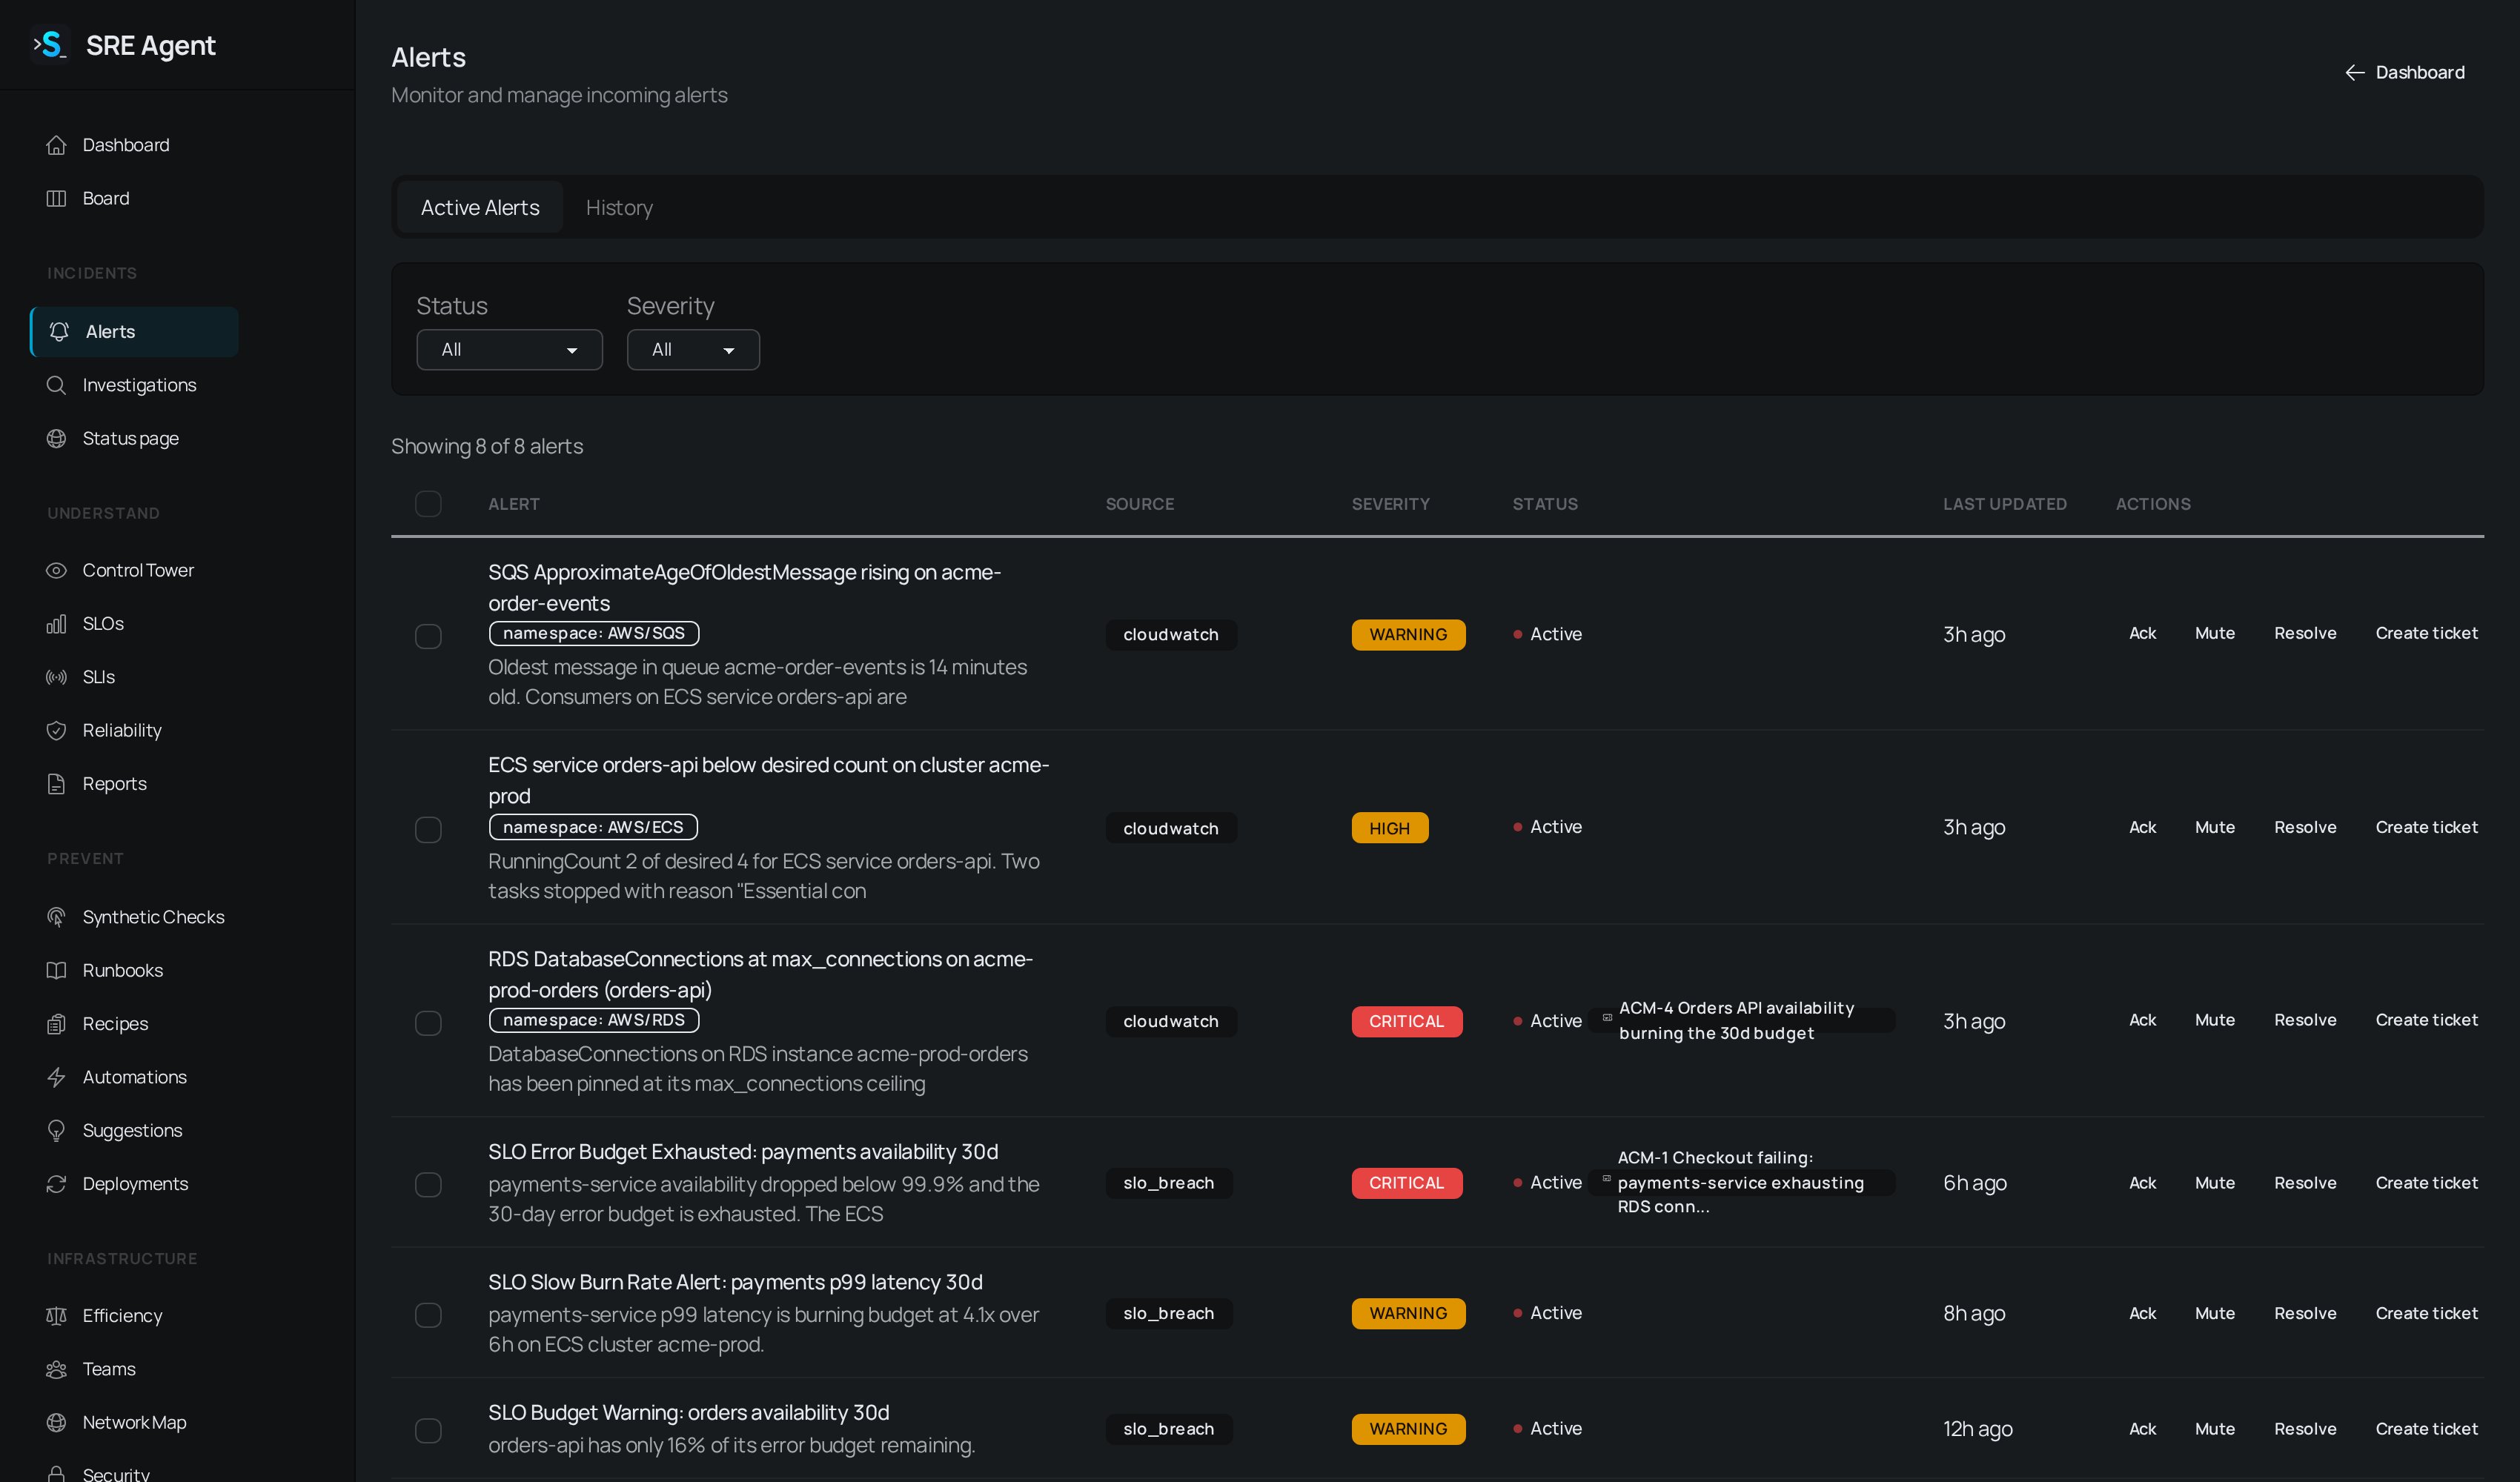The height and width of the screenshot is (1482, 2520).
Task: Open the Reports document icon
Action: point(56,783)
